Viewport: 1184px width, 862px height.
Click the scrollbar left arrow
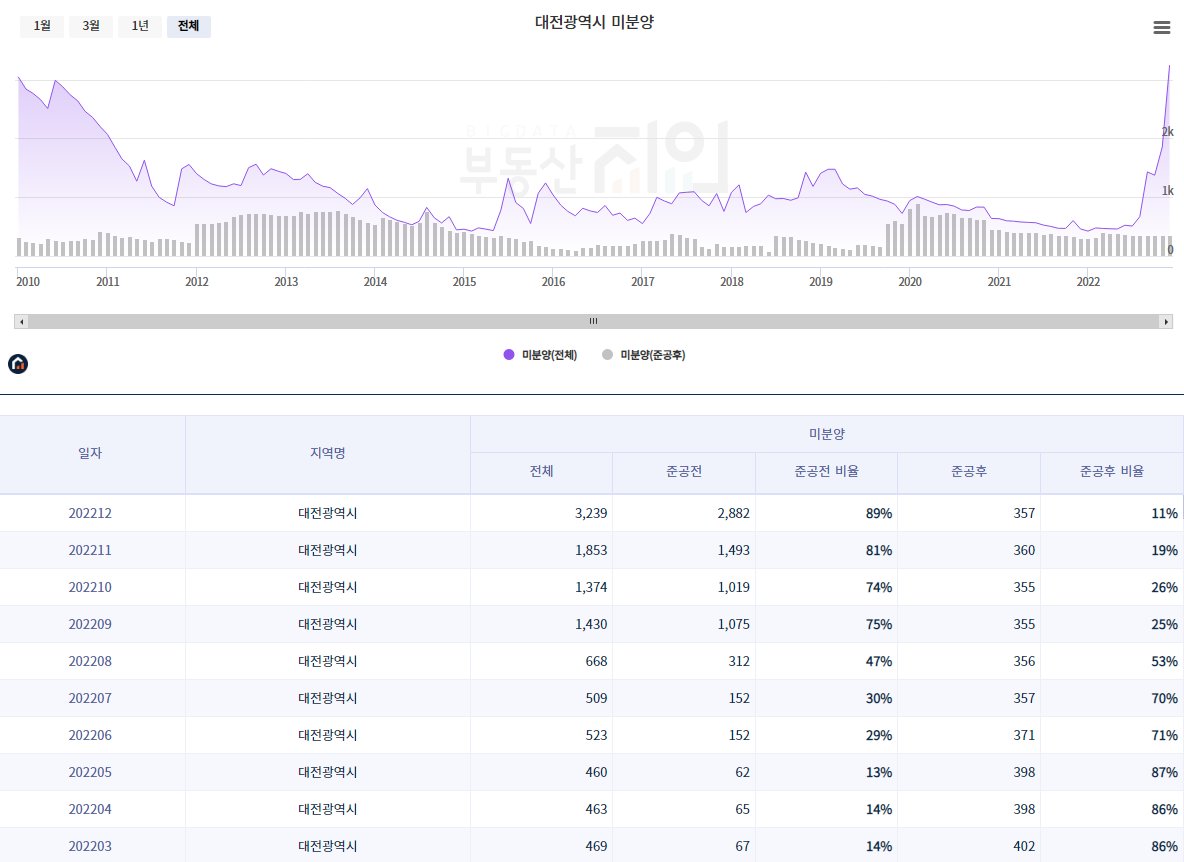click(21, 322)
